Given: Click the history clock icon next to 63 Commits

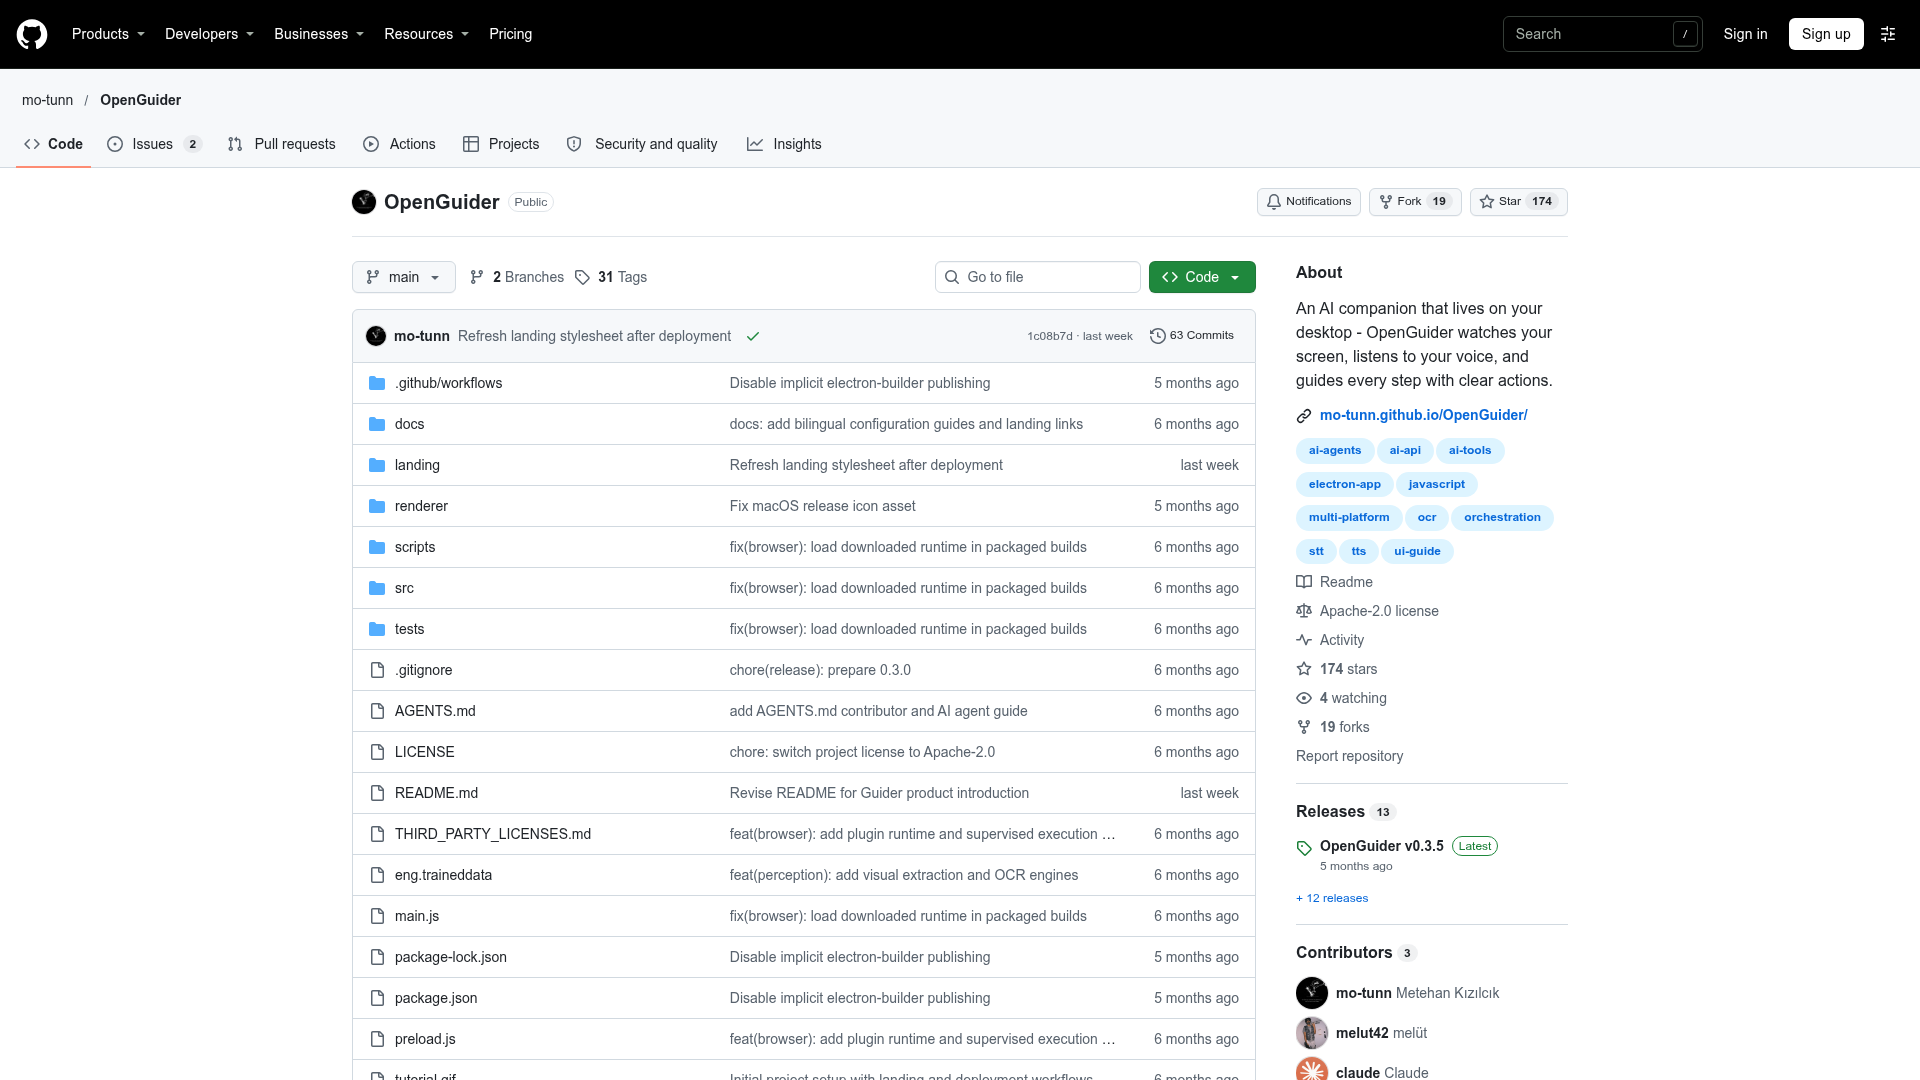Looking at the screenshot, I should (1158, 336).
